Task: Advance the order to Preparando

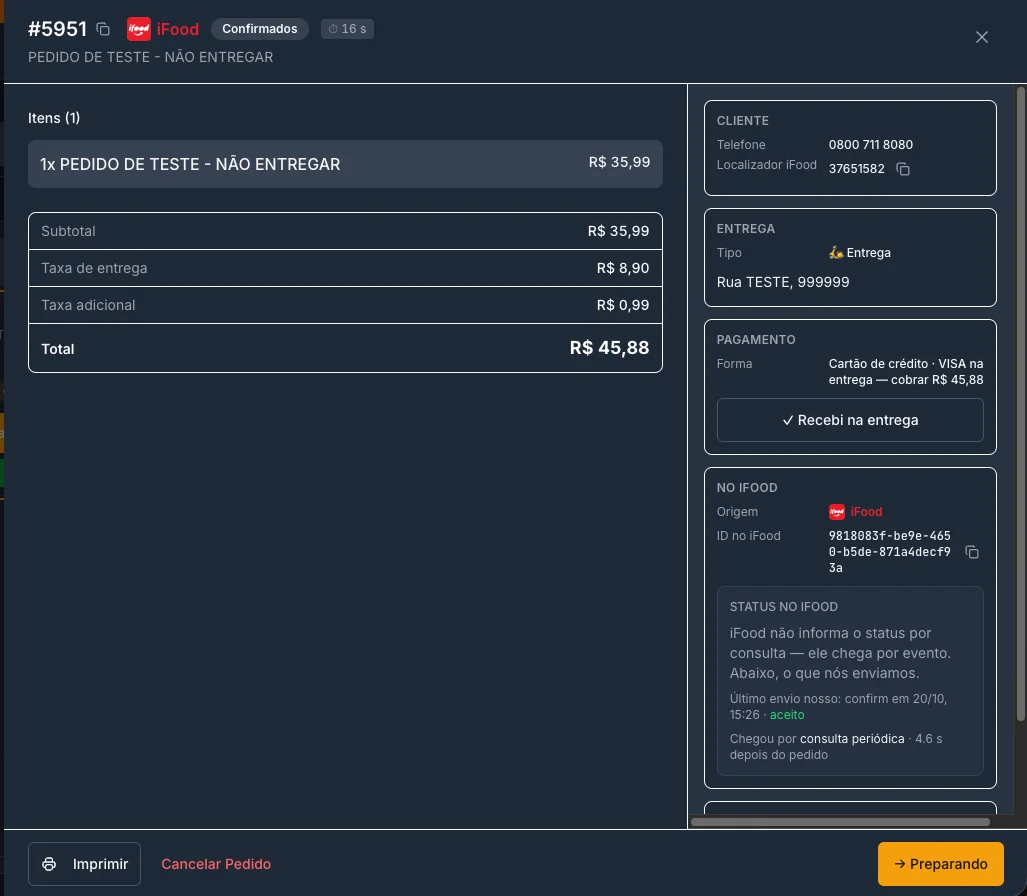Action: [x=941, y=864]
